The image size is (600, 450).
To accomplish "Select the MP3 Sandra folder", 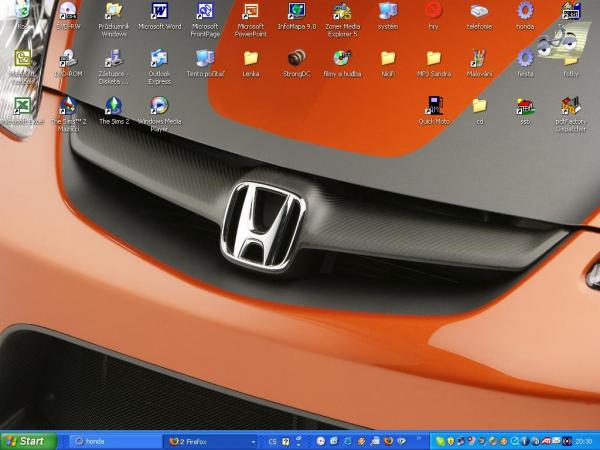I will click(x=434, y=59).
